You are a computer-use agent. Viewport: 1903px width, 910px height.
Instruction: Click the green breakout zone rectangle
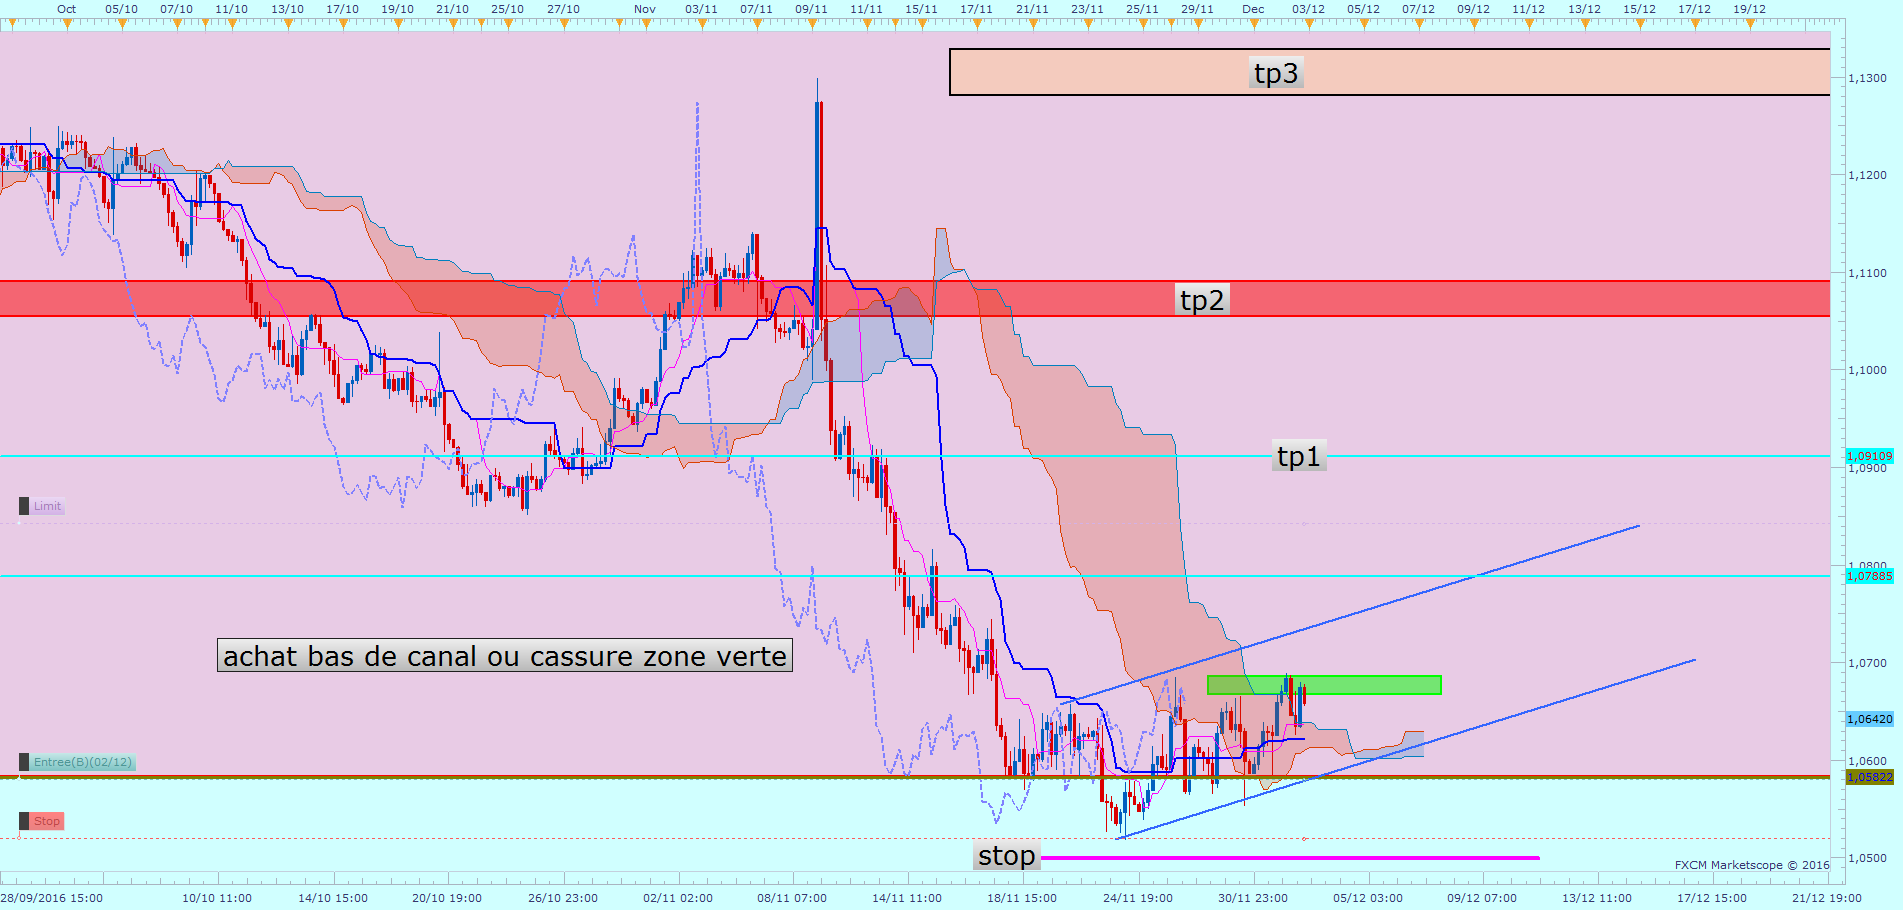1324,686
